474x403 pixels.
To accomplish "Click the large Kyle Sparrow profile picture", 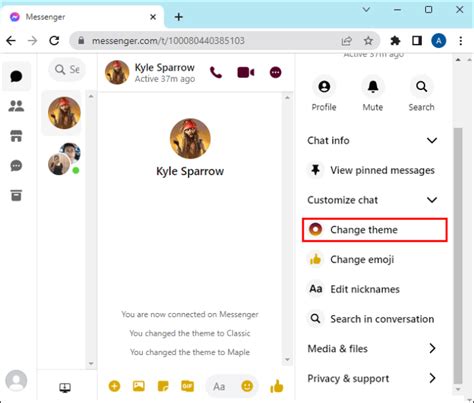I will pyautogui.click(x=190, y=139).
